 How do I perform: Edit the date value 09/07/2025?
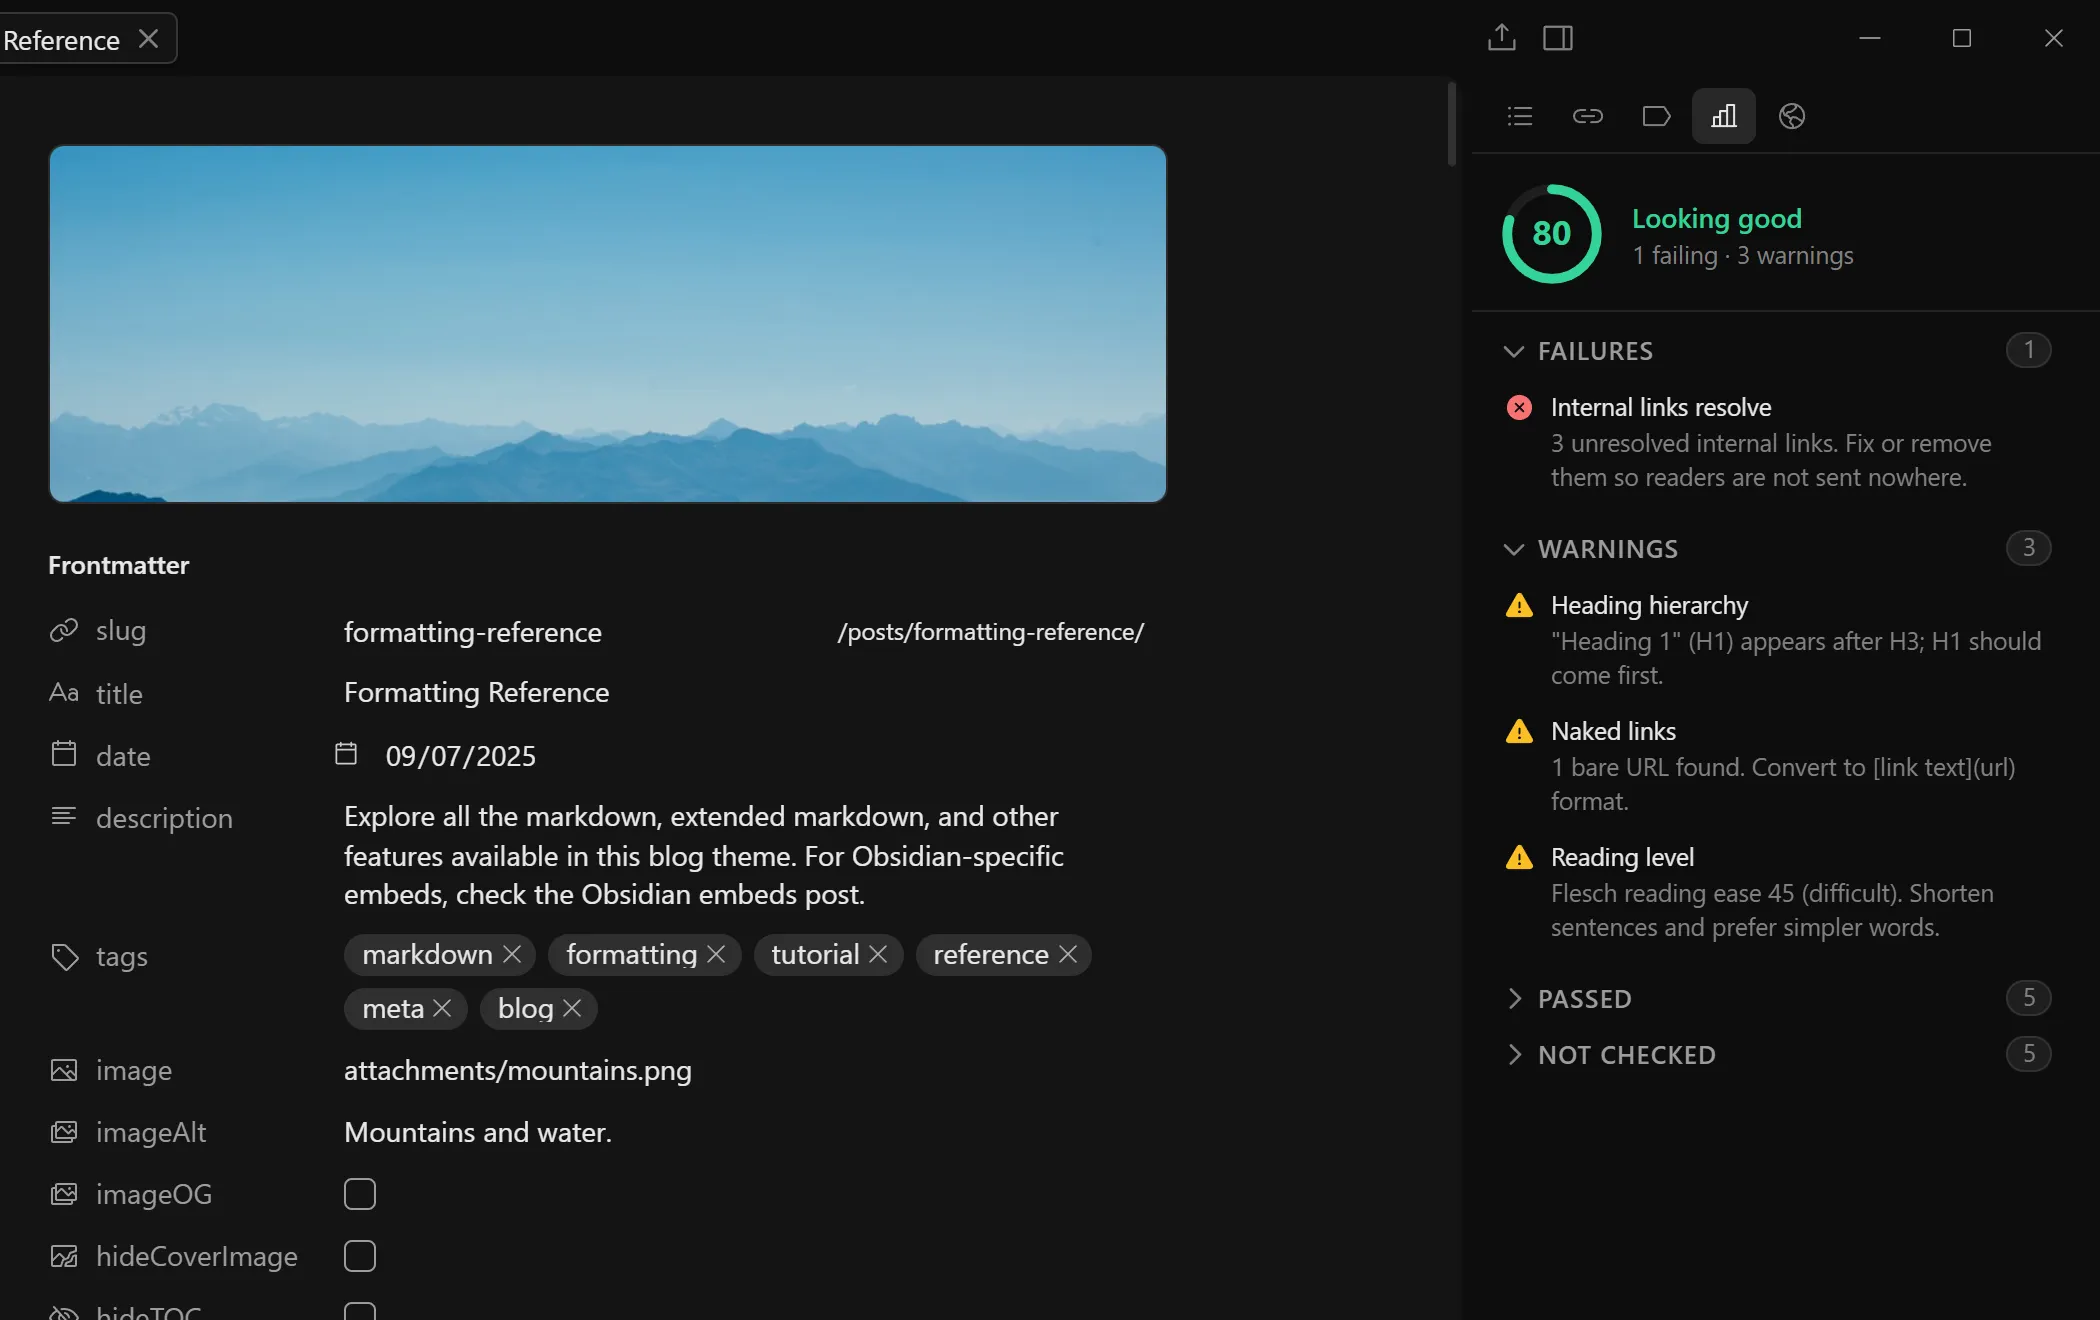coord(461,756)
